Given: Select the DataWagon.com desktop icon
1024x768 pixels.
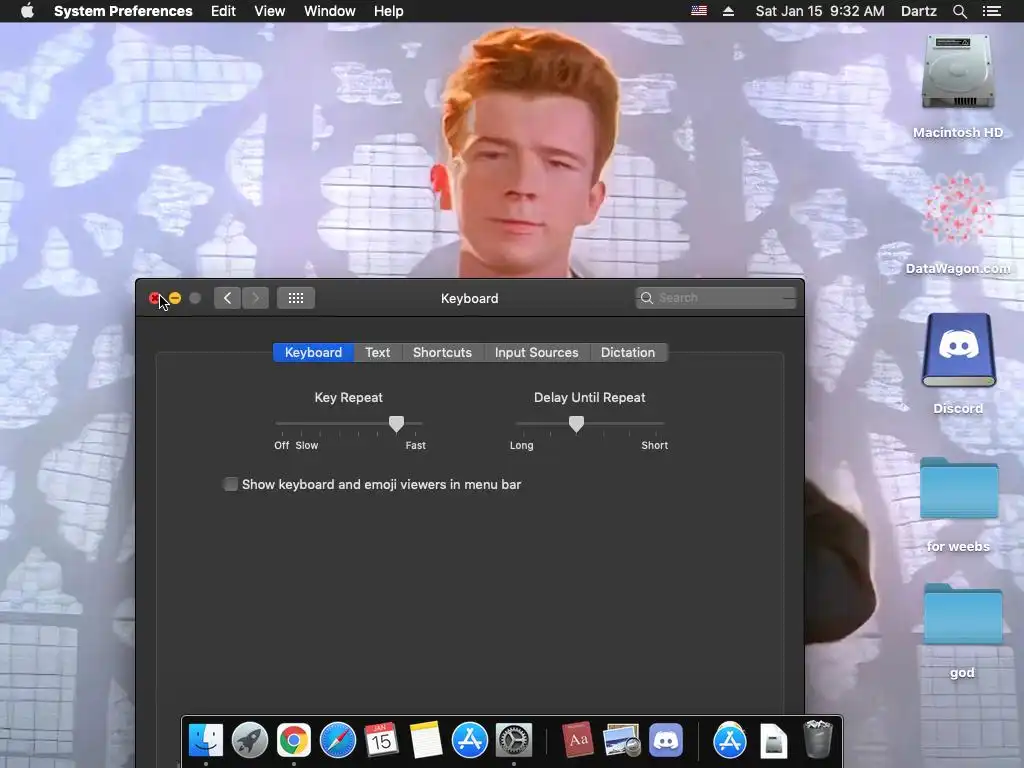Looking at the screenshot, I should pos(958,209).
